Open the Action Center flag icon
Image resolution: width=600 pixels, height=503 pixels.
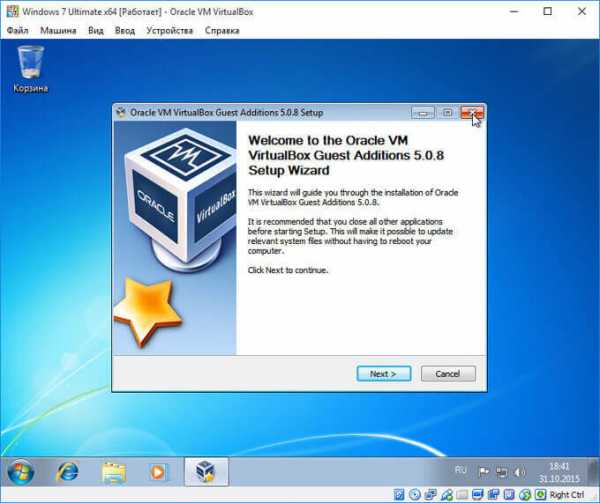[x=485, y=470]
